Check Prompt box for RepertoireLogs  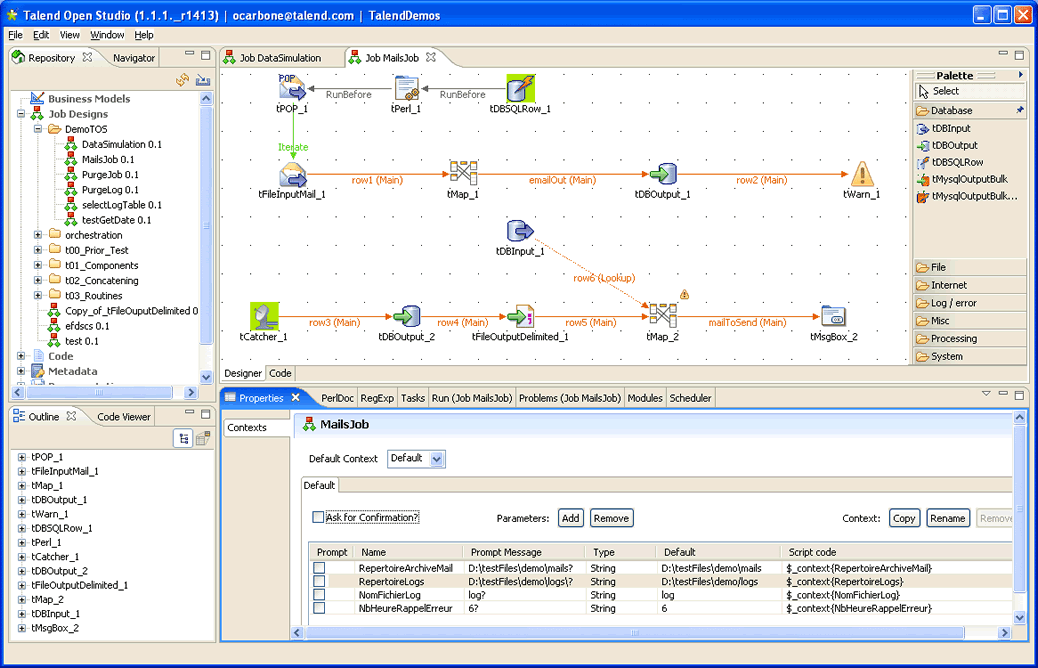[320, 581]
